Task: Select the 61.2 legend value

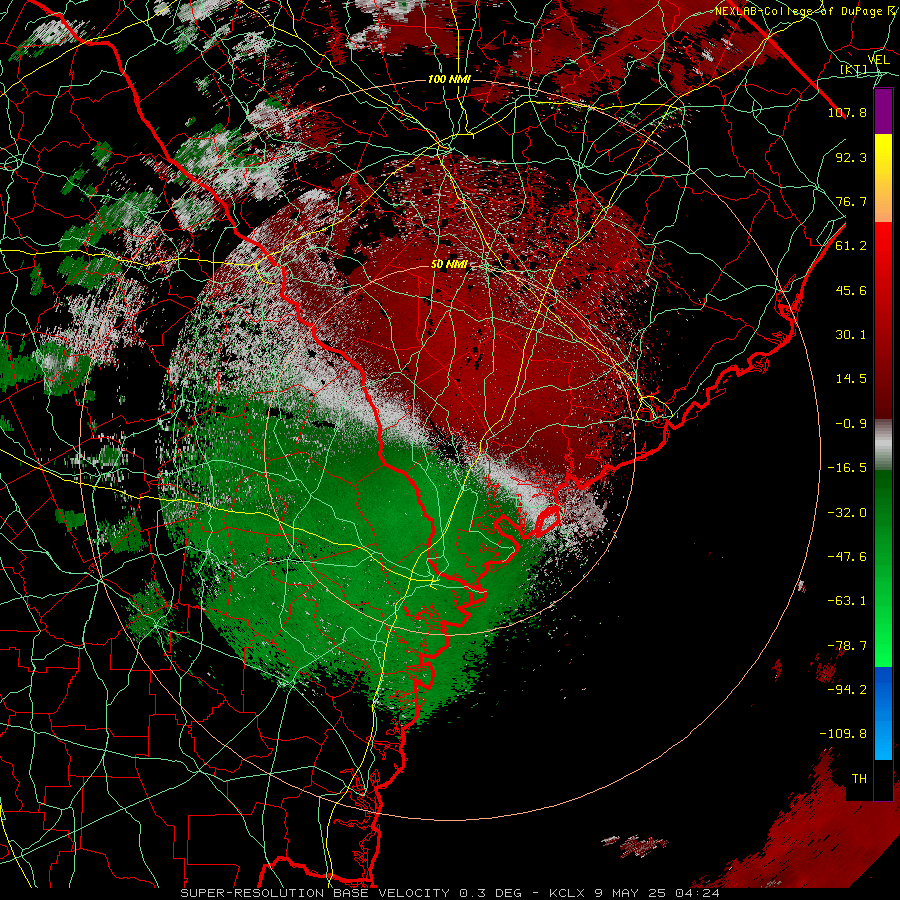Action: click(x=851, y=246)
